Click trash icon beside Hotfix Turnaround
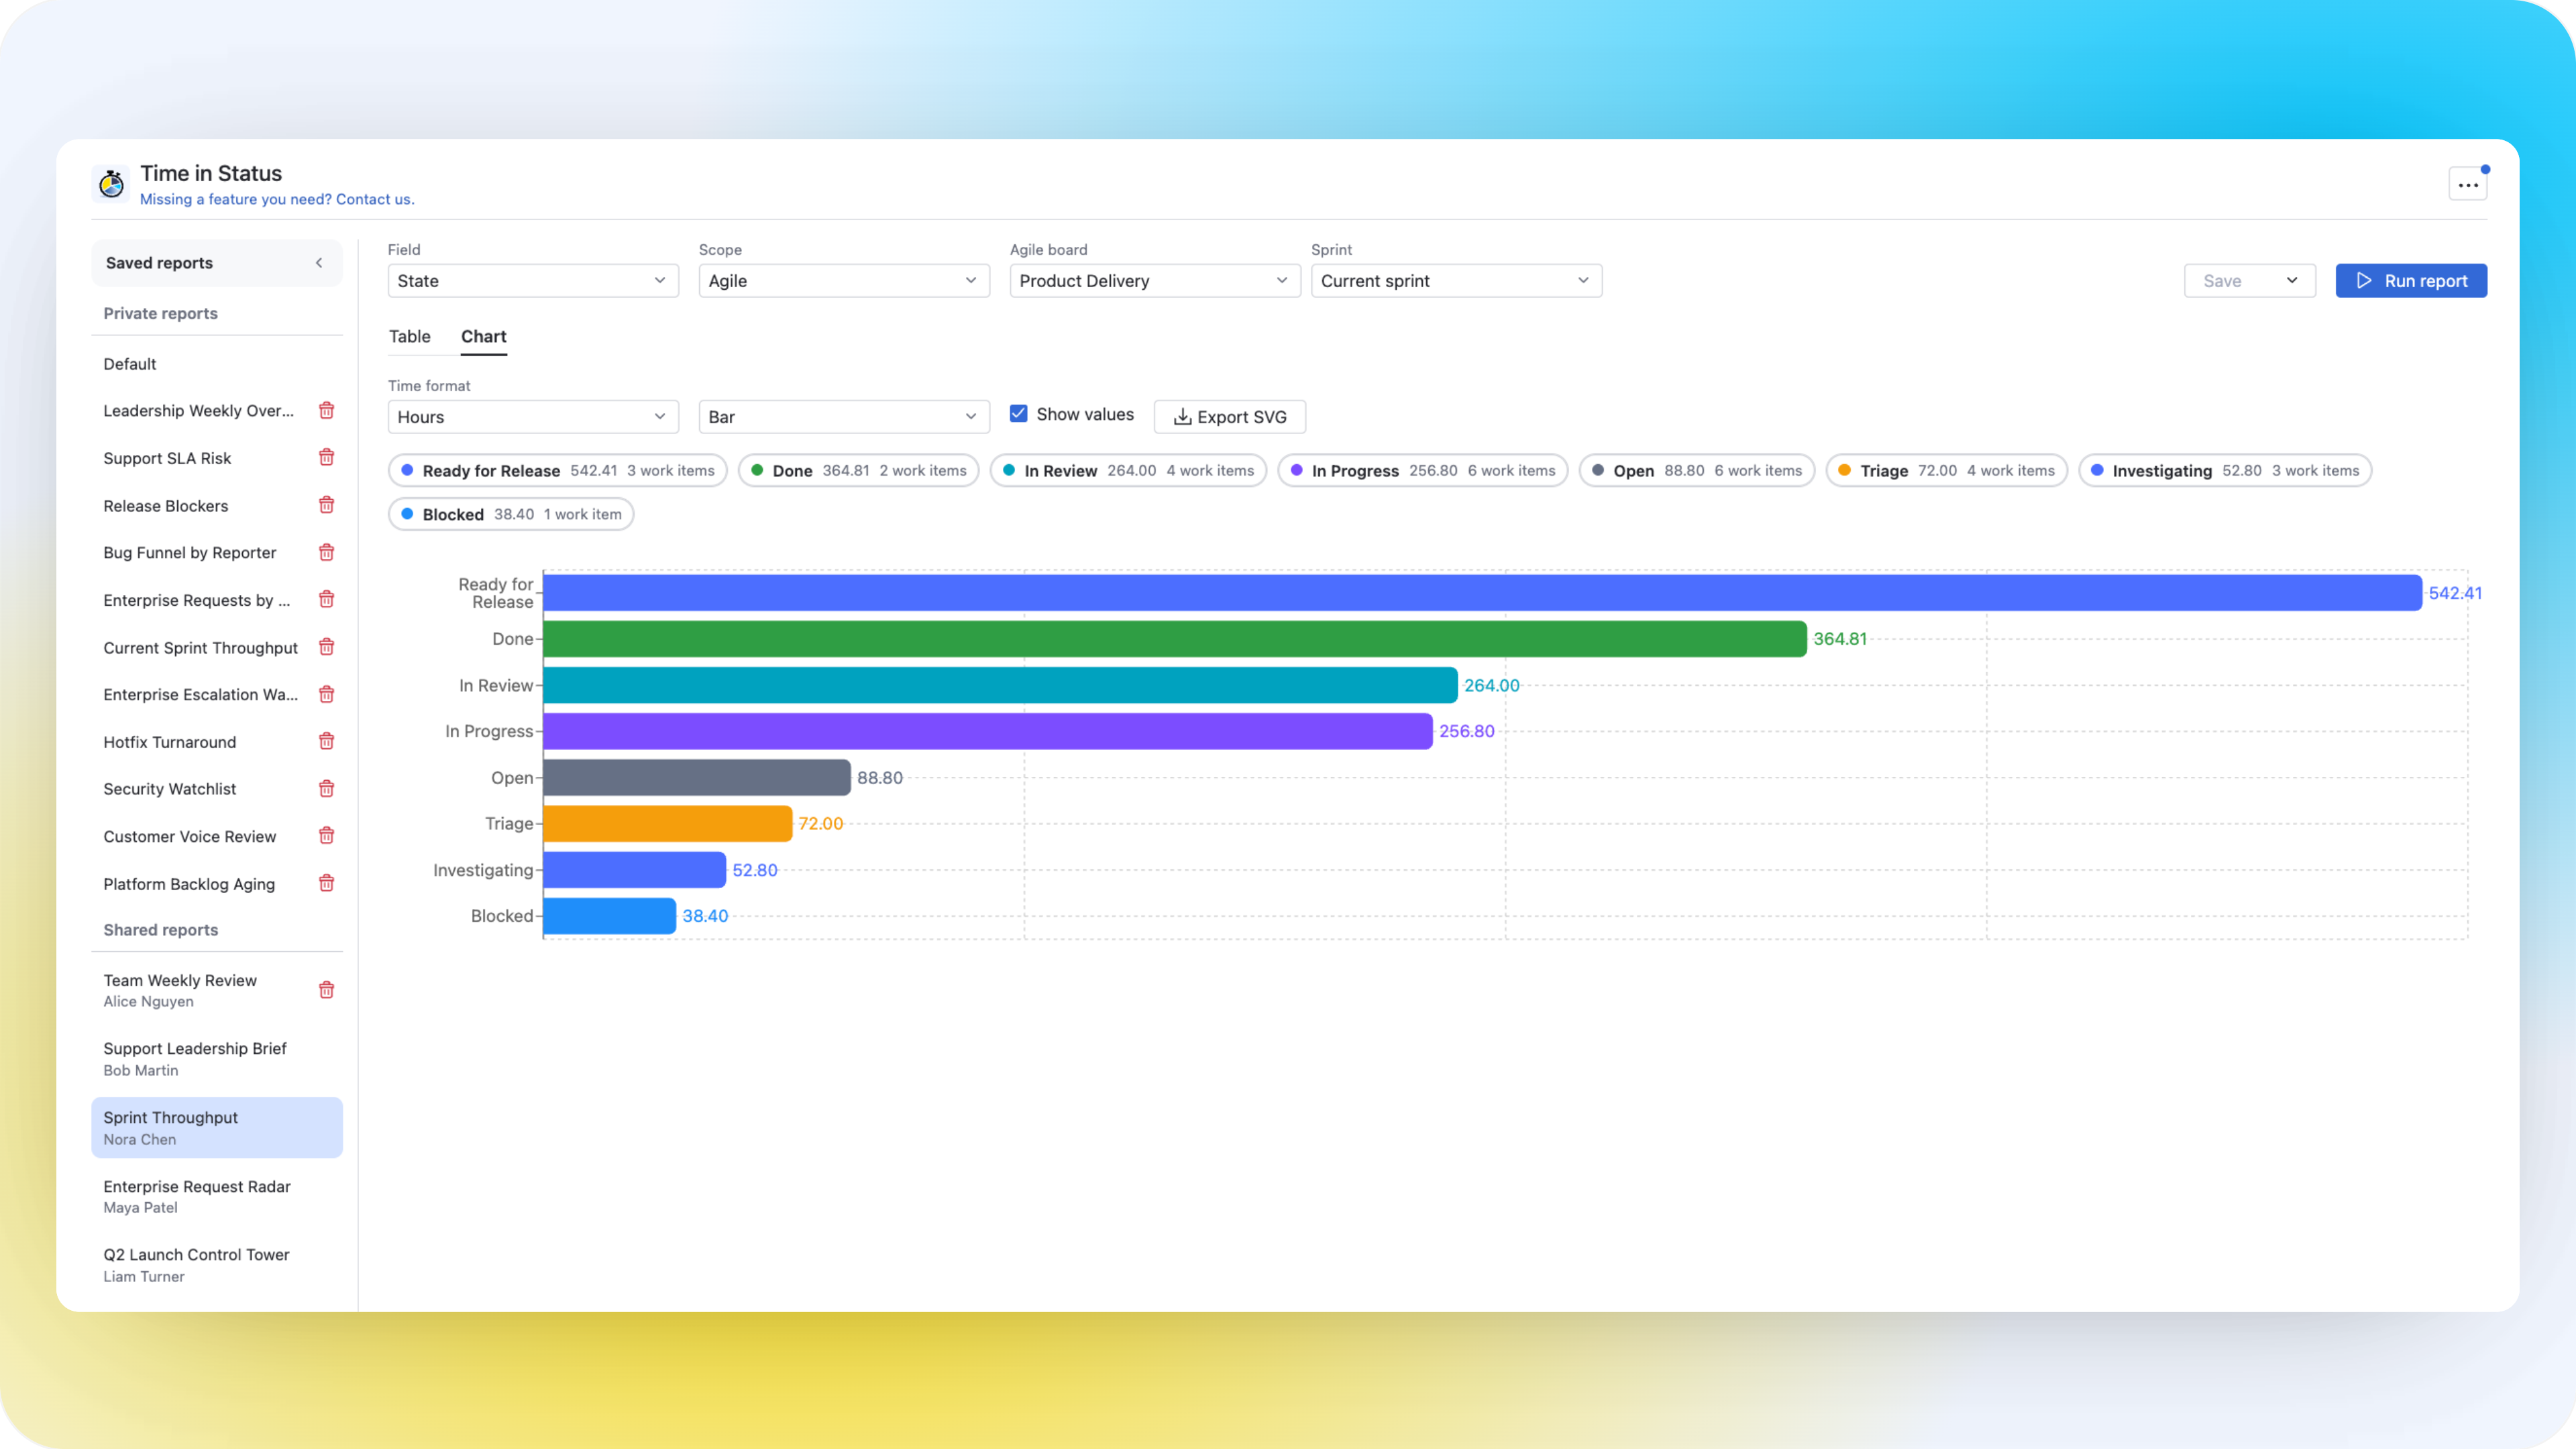Image resolution: width=2576 pixels, height=1449 pixels. pyautogui.click(x=326, y=741)
